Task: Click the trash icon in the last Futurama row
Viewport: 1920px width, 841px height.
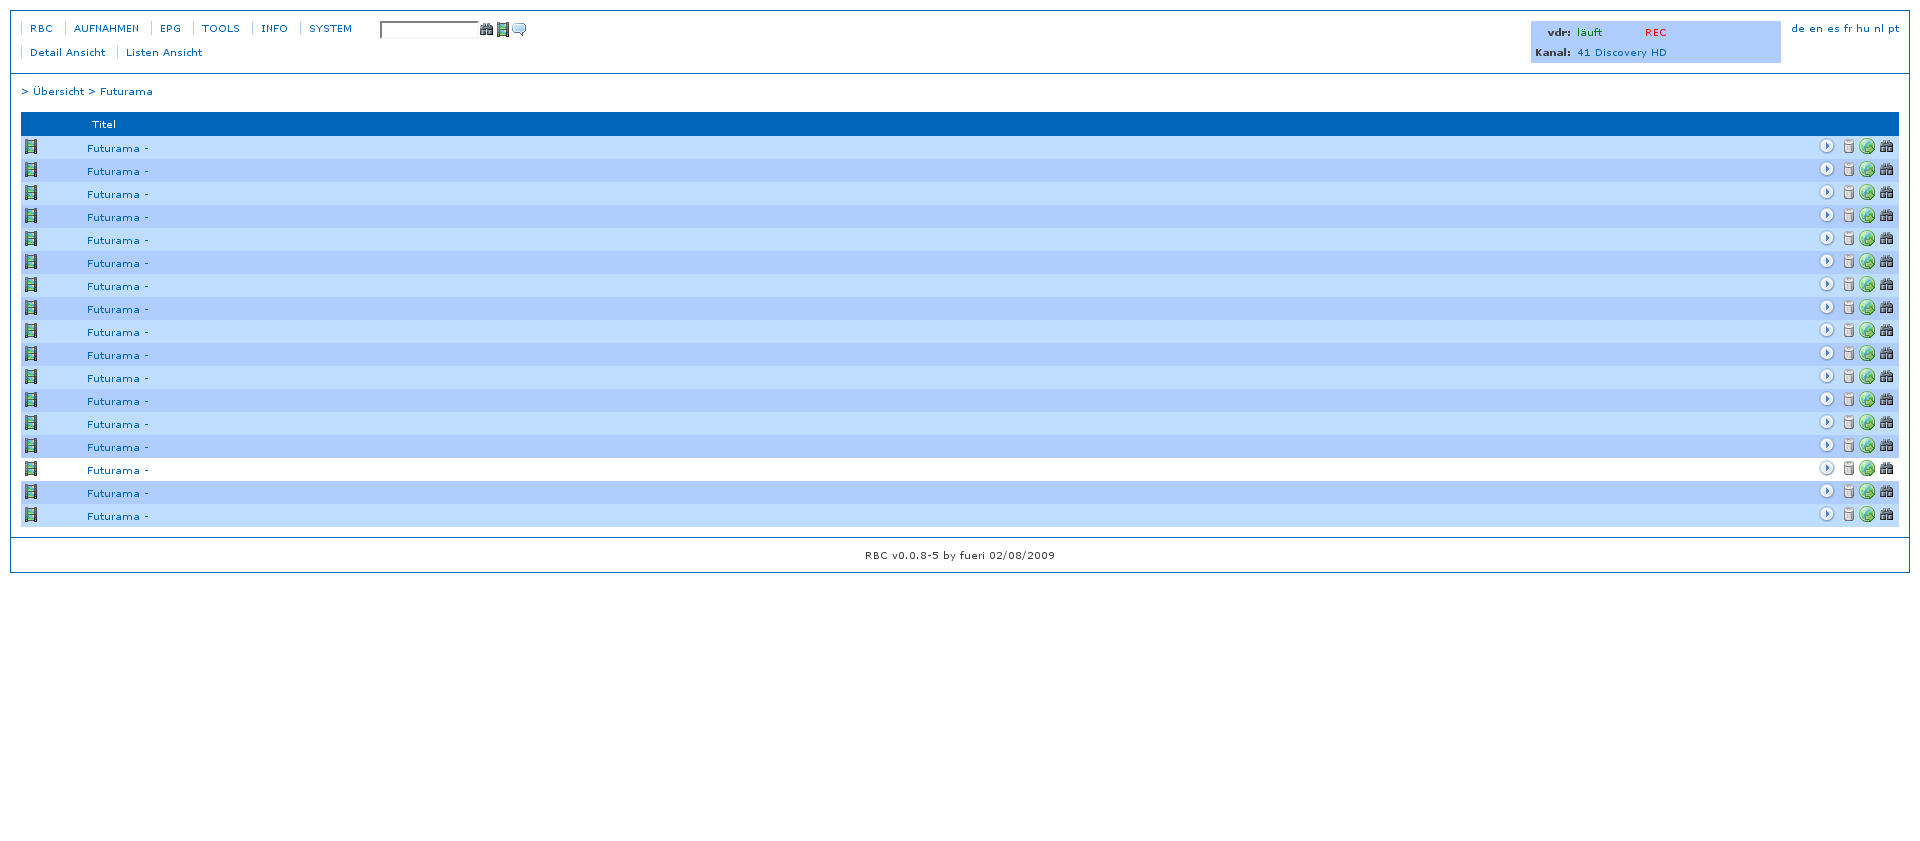Action: 1849,515
